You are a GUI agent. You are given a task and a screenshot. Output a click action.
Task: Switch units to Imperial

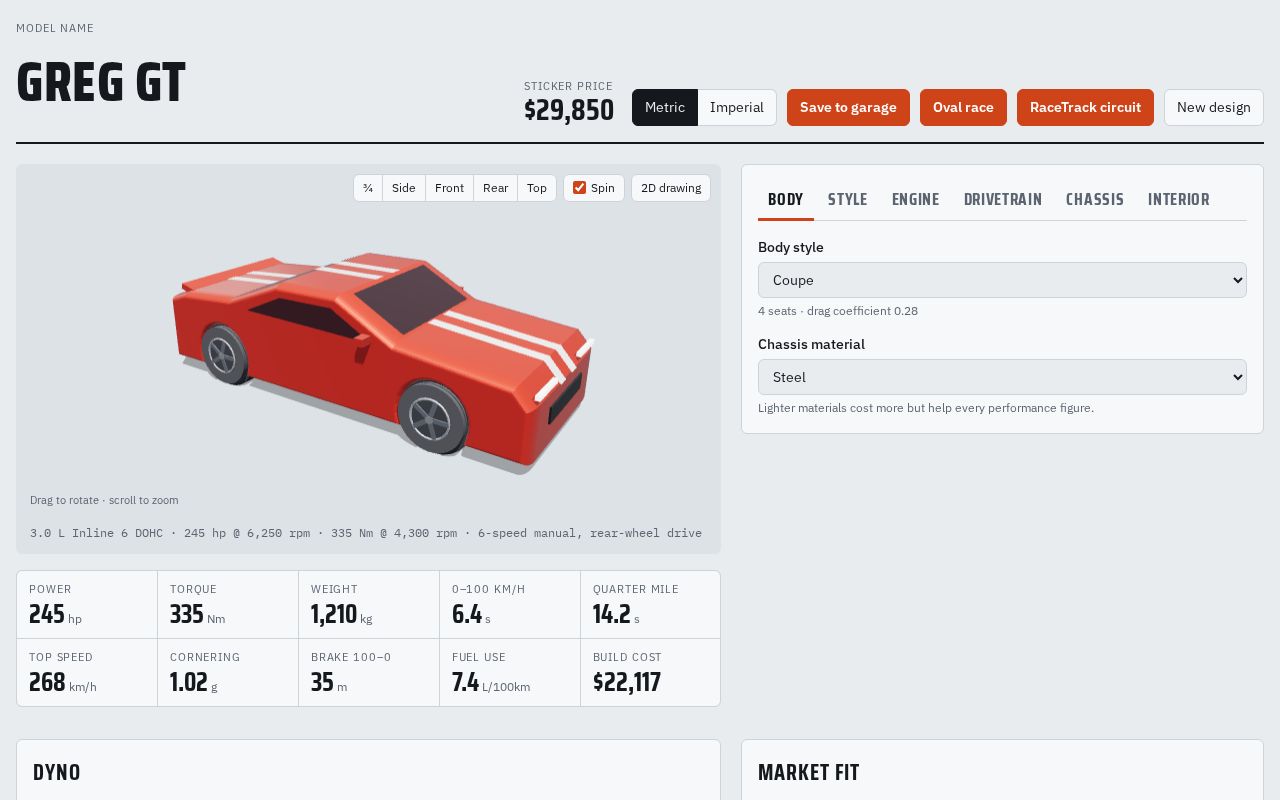coord(737,108)
